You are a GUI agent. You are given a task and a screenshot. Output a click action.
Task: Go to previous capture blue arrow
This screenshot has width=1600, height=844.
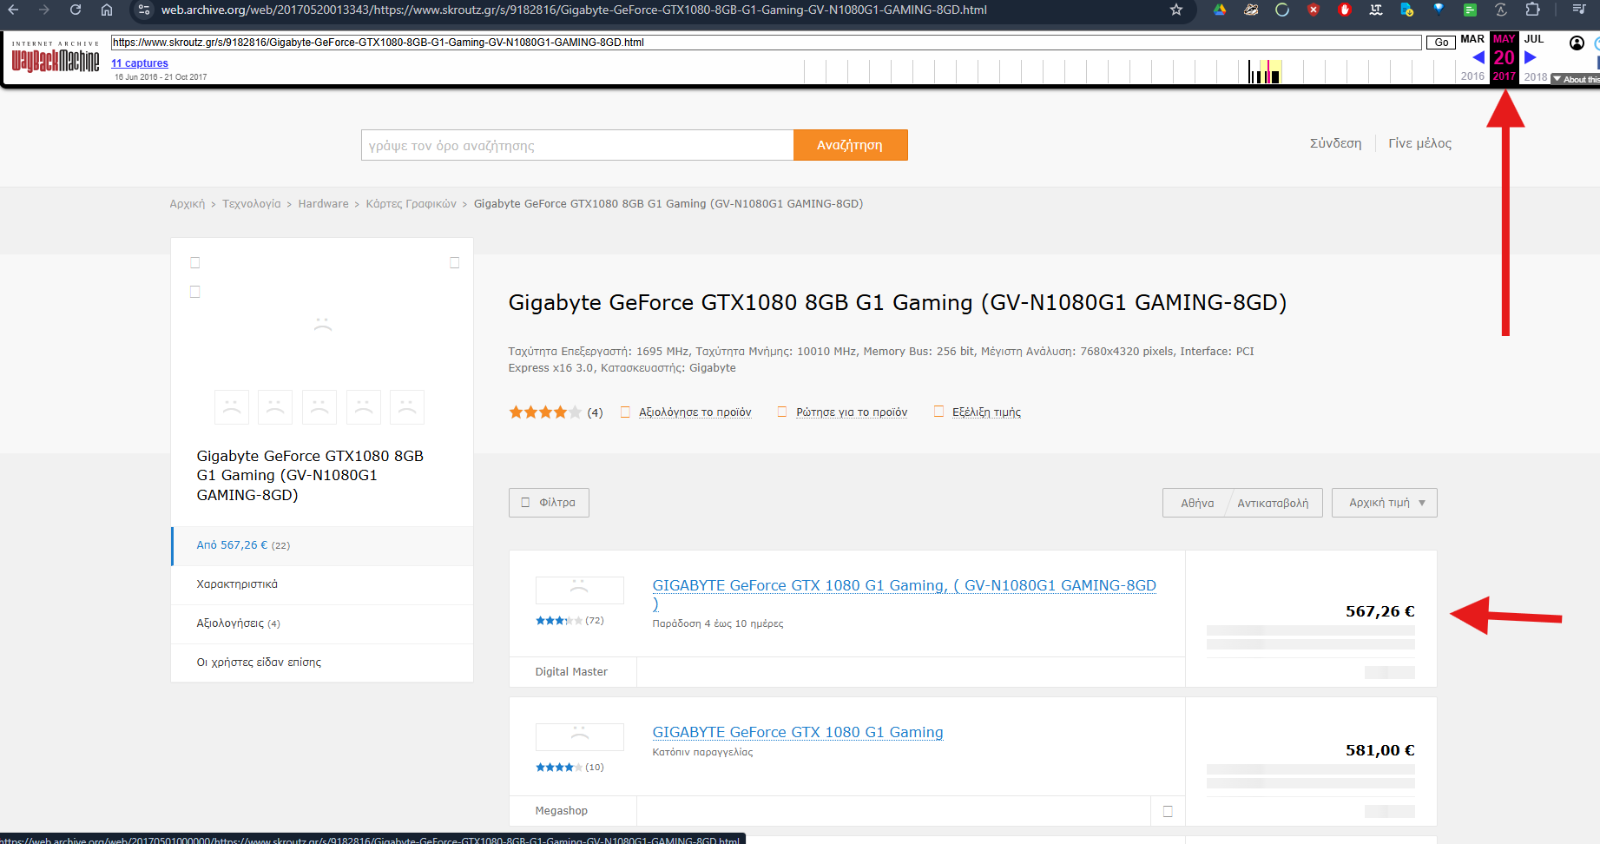(x=1478, y=57)
